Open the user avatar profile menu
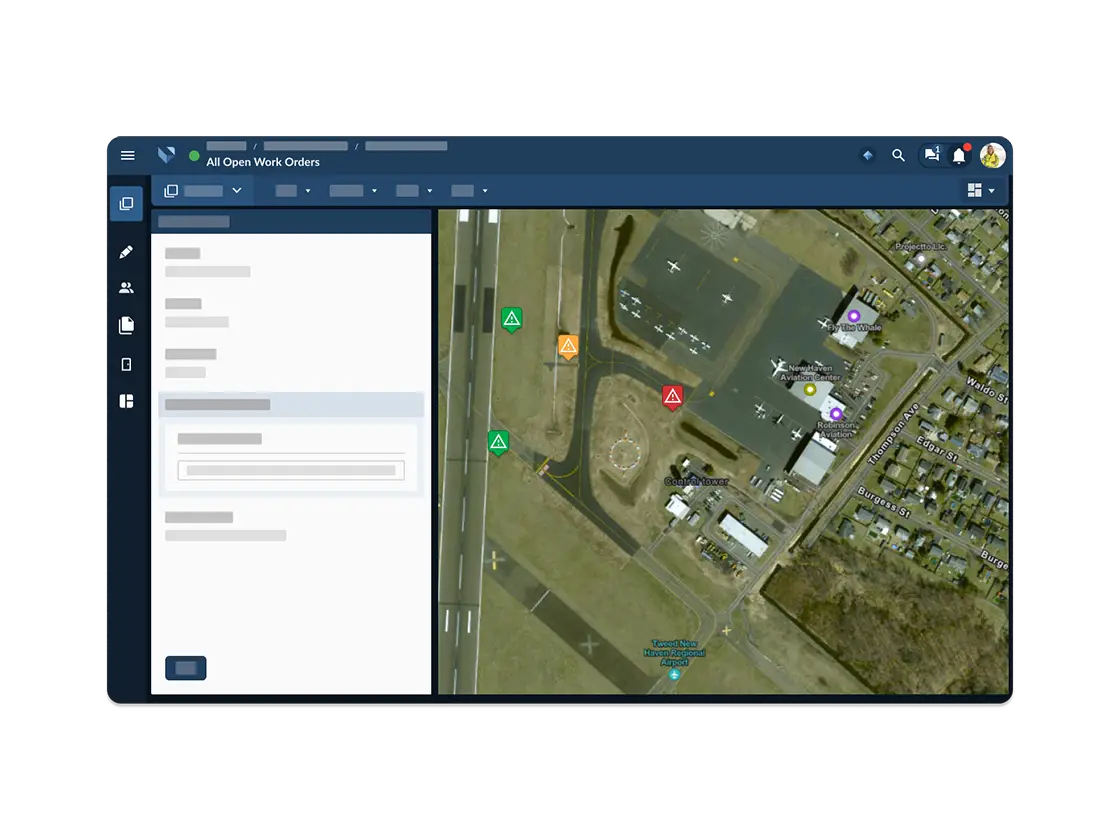This screenshot has height=840, width=1120. [x=992, y=155]
